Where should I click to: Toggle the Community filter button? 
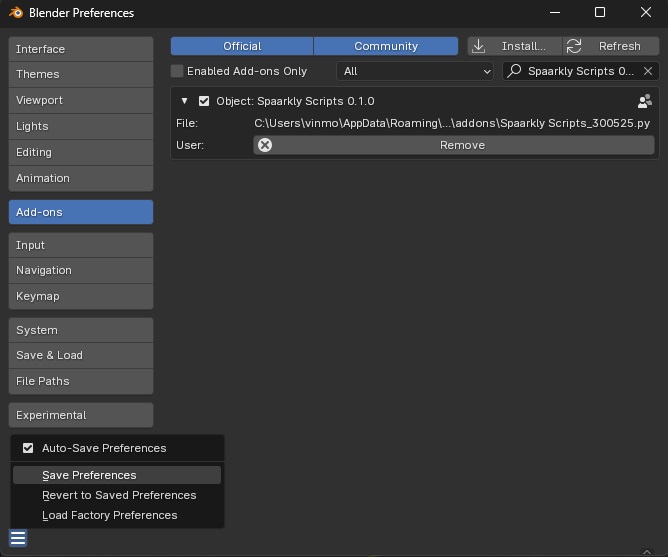tap(386, 46)
